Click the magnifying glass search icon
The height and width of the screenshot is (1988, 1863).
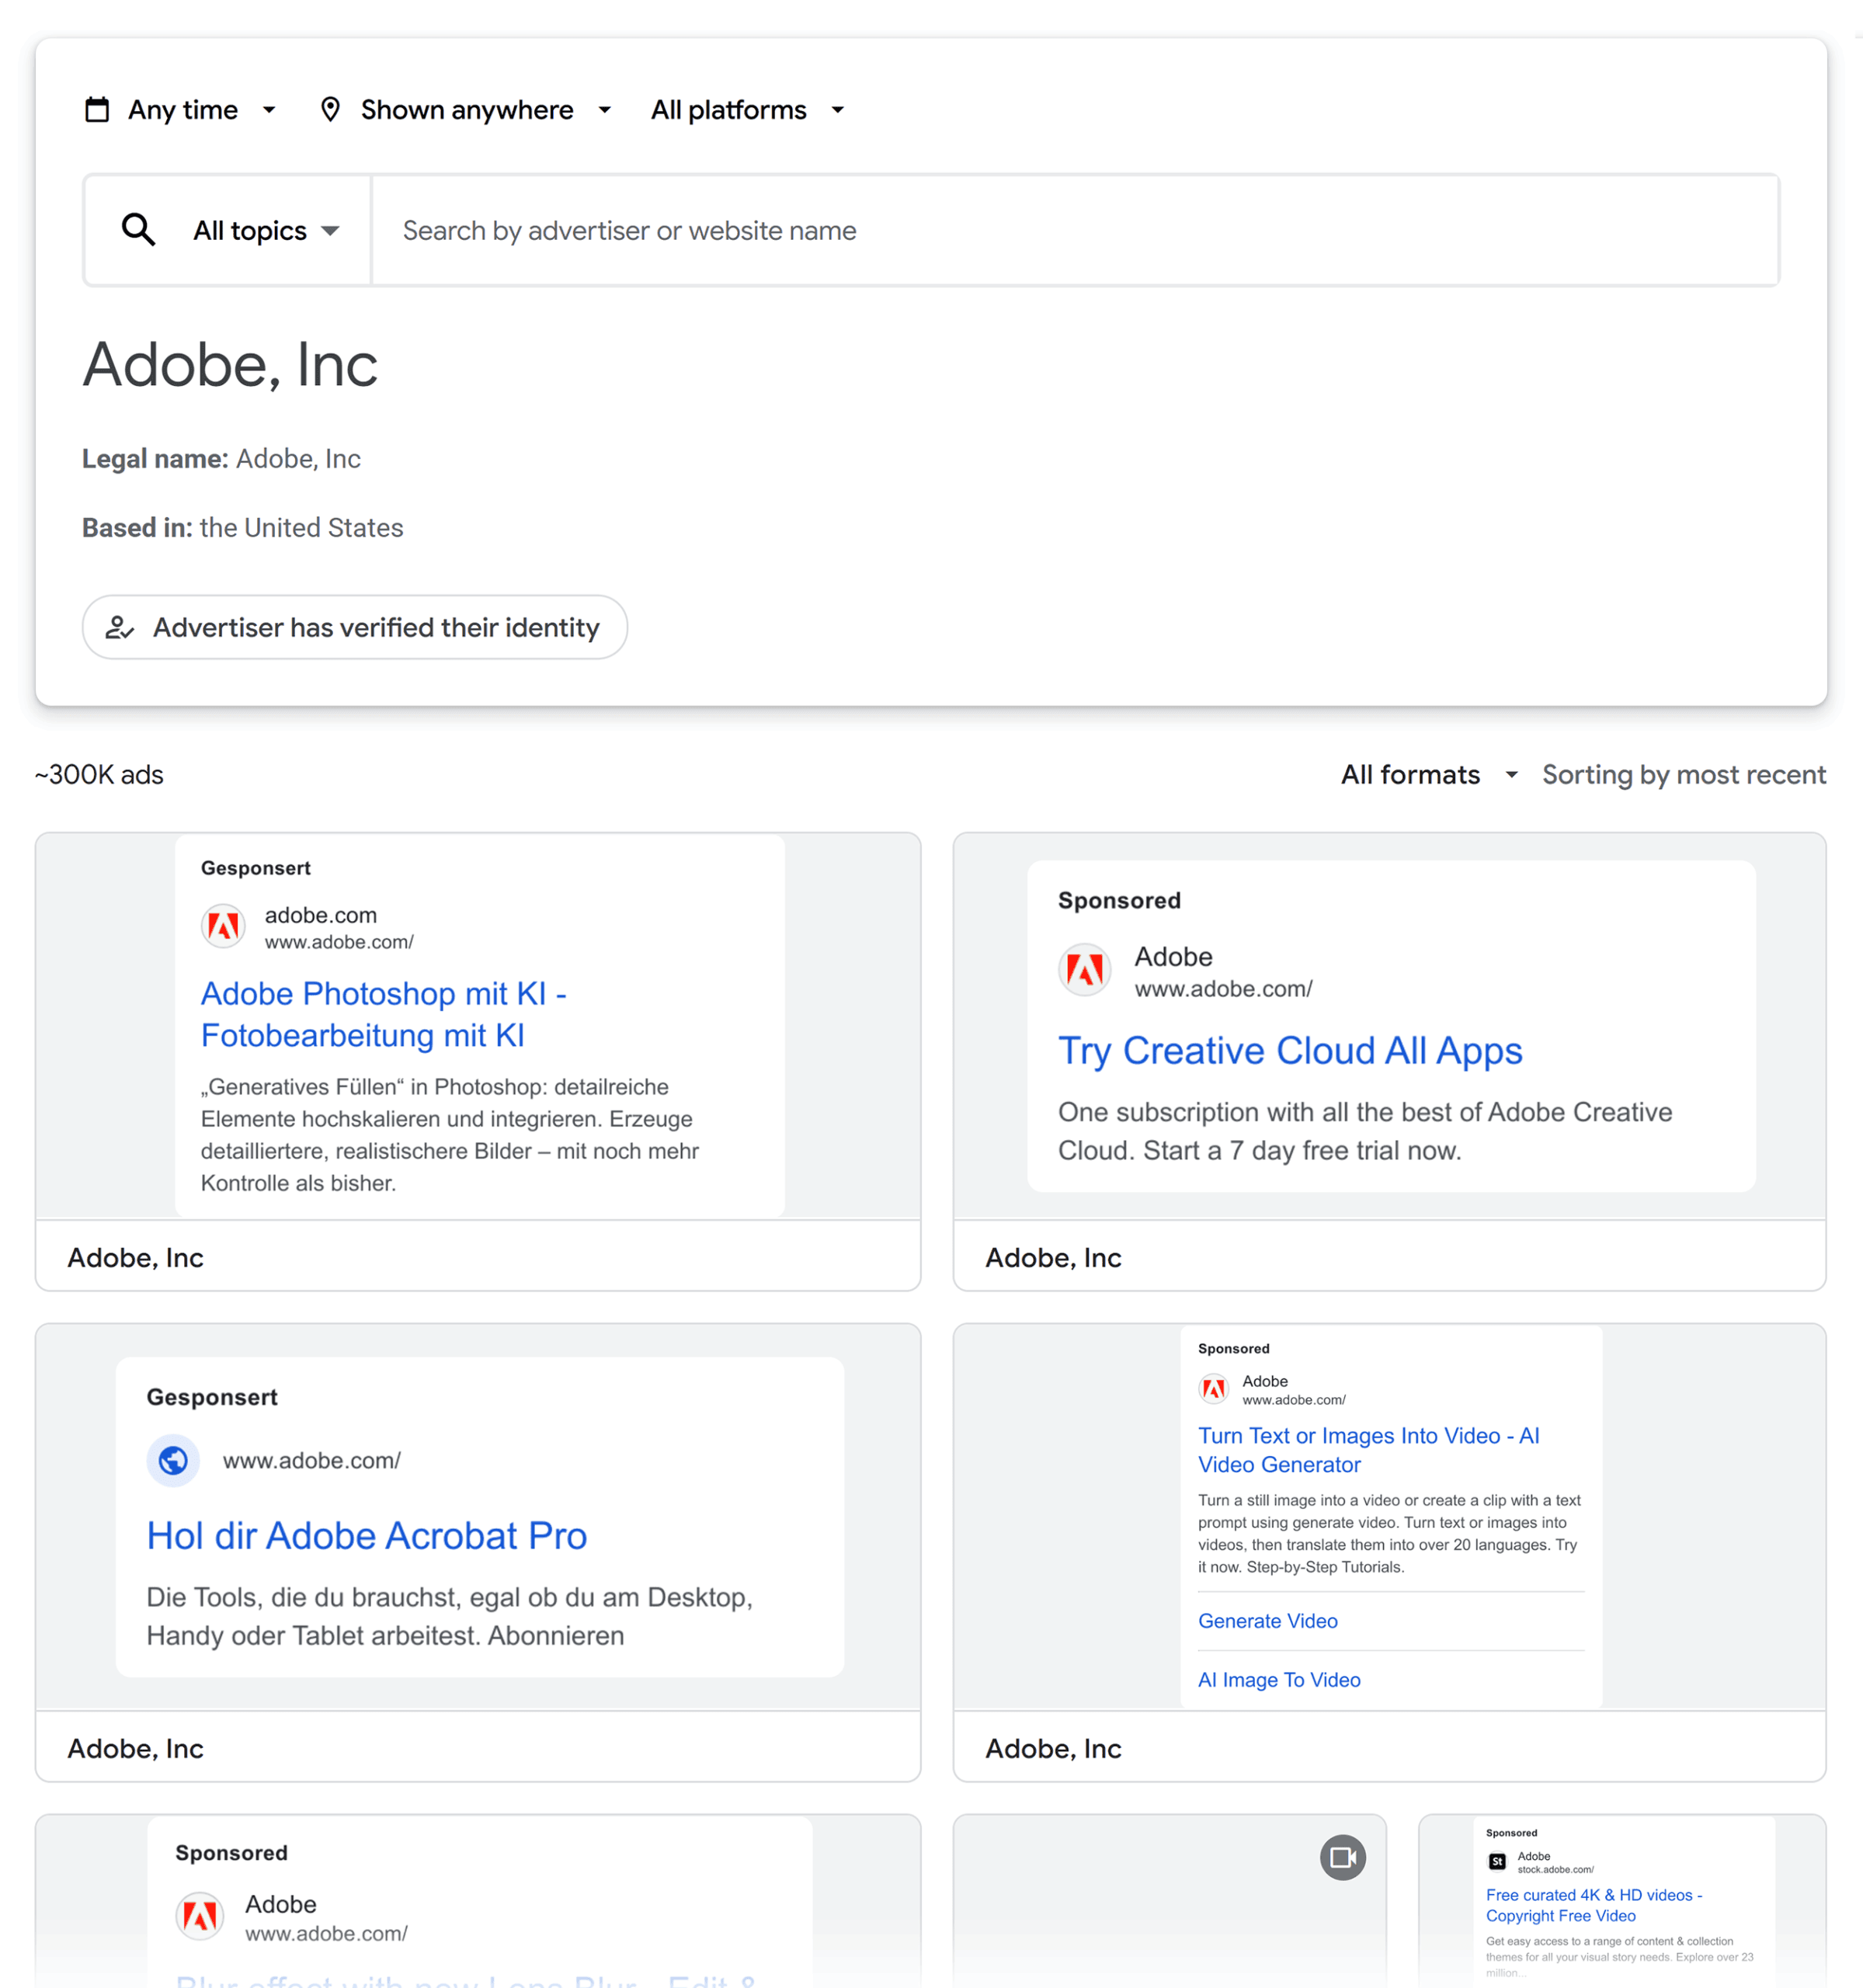pos(138,230)
